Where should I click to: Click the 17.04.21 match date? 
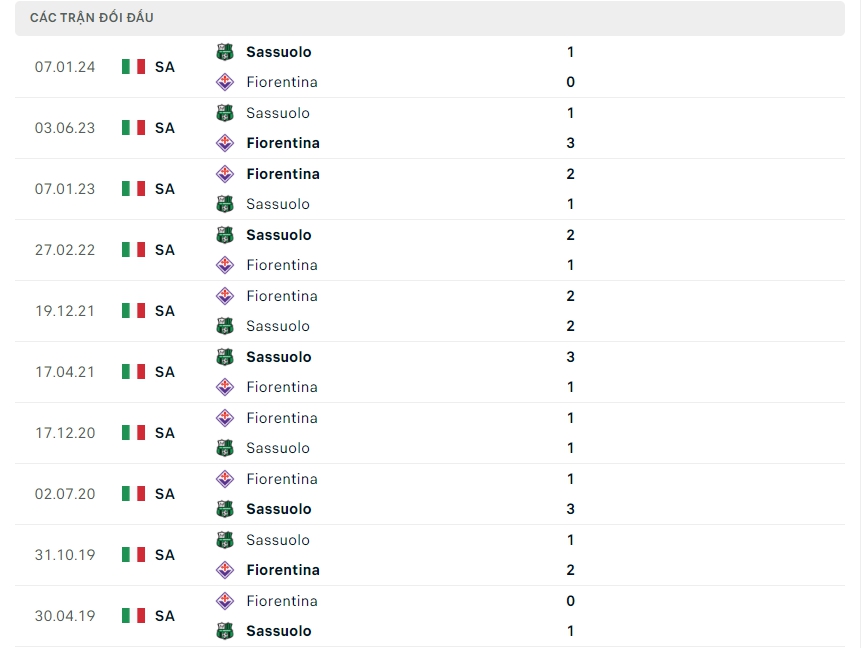coord(65,372)
